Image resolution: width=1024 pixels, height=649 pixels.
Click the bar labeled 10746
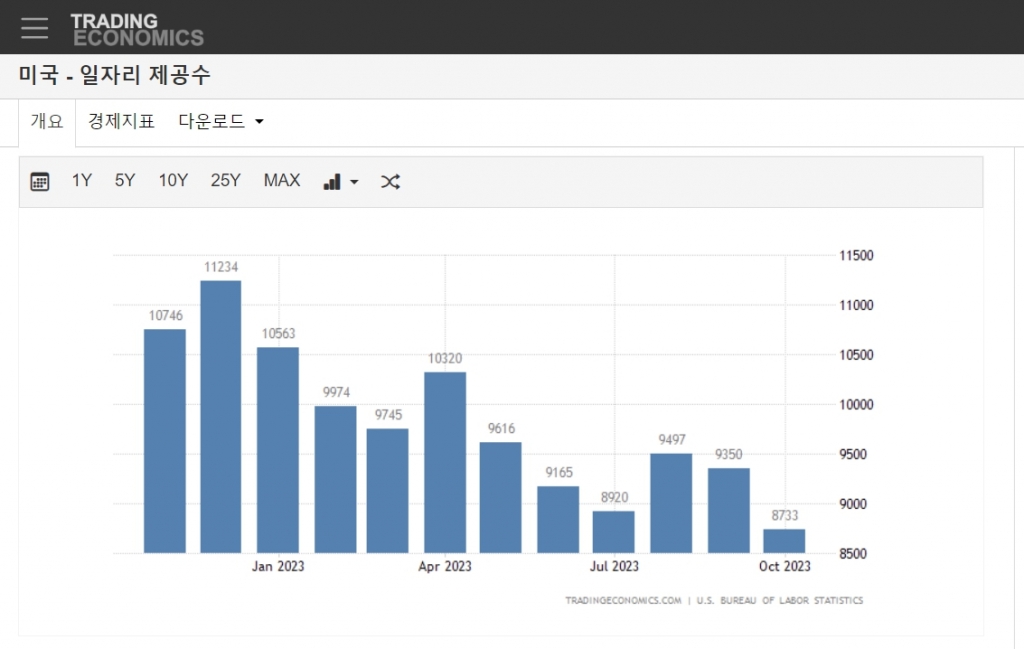[165, 441]
